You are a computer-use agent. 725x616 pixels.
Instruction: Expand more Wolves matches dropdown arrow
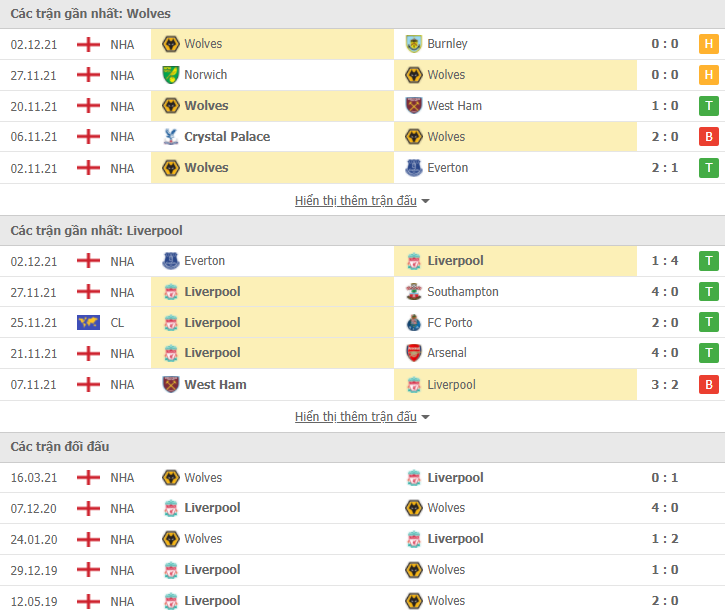(x=425, y=201)
